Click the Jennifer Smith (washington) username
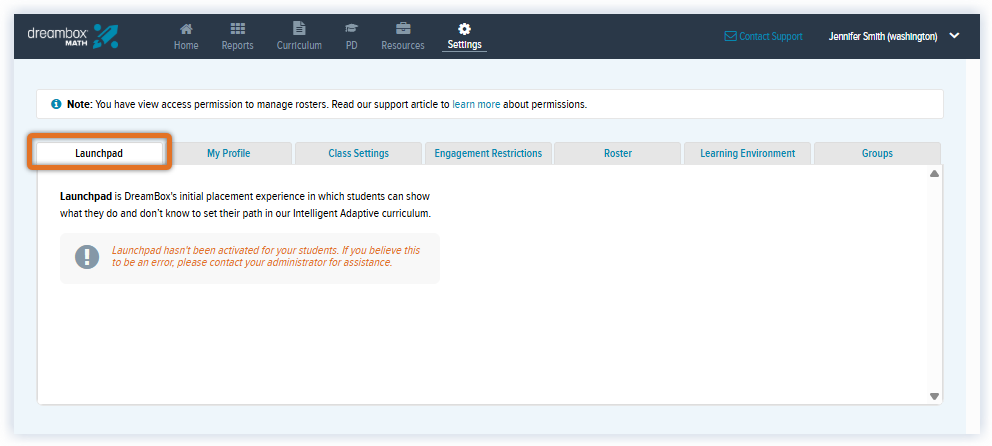This screenshot has height=446, width=992. coord(883,37)
